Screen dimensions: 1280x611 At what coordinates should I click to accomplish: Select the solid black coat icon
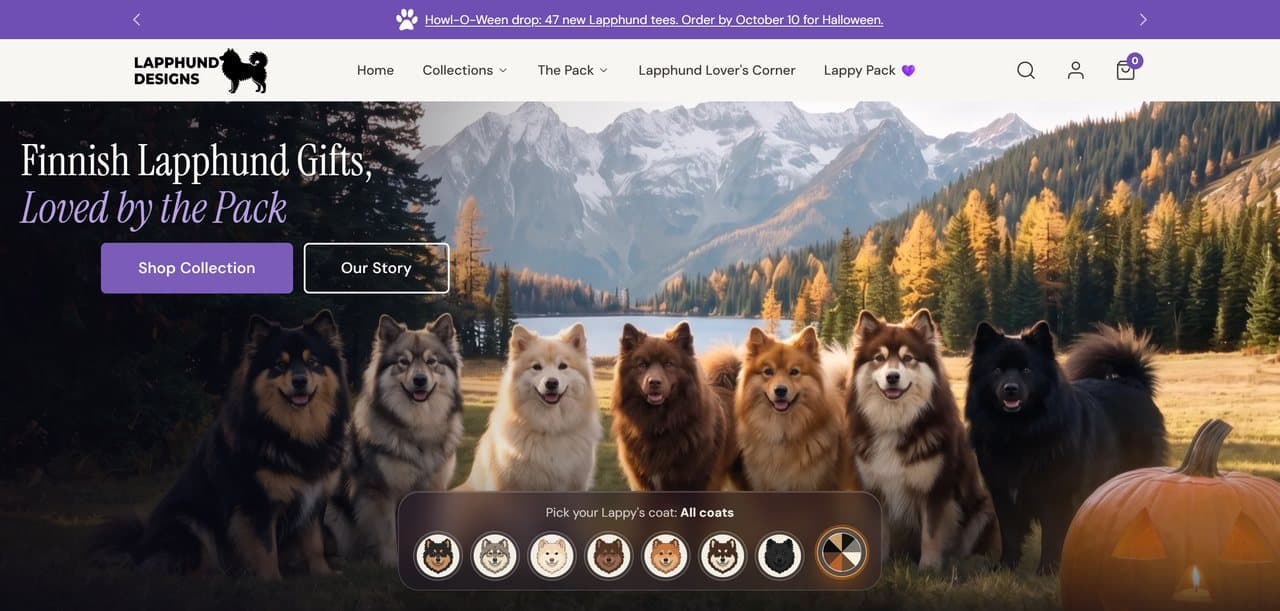[780, 555]
